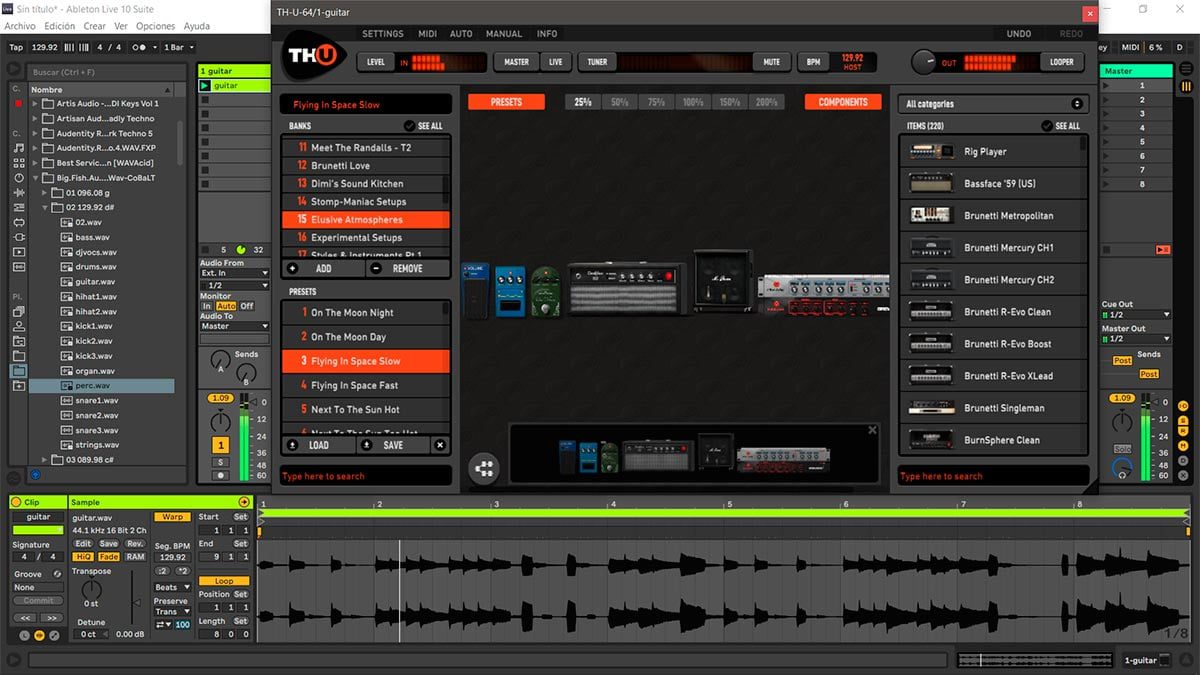Click the MUTE button in TH-U
The width and height of the screenshot is (1200, 675).
(771, 62)
